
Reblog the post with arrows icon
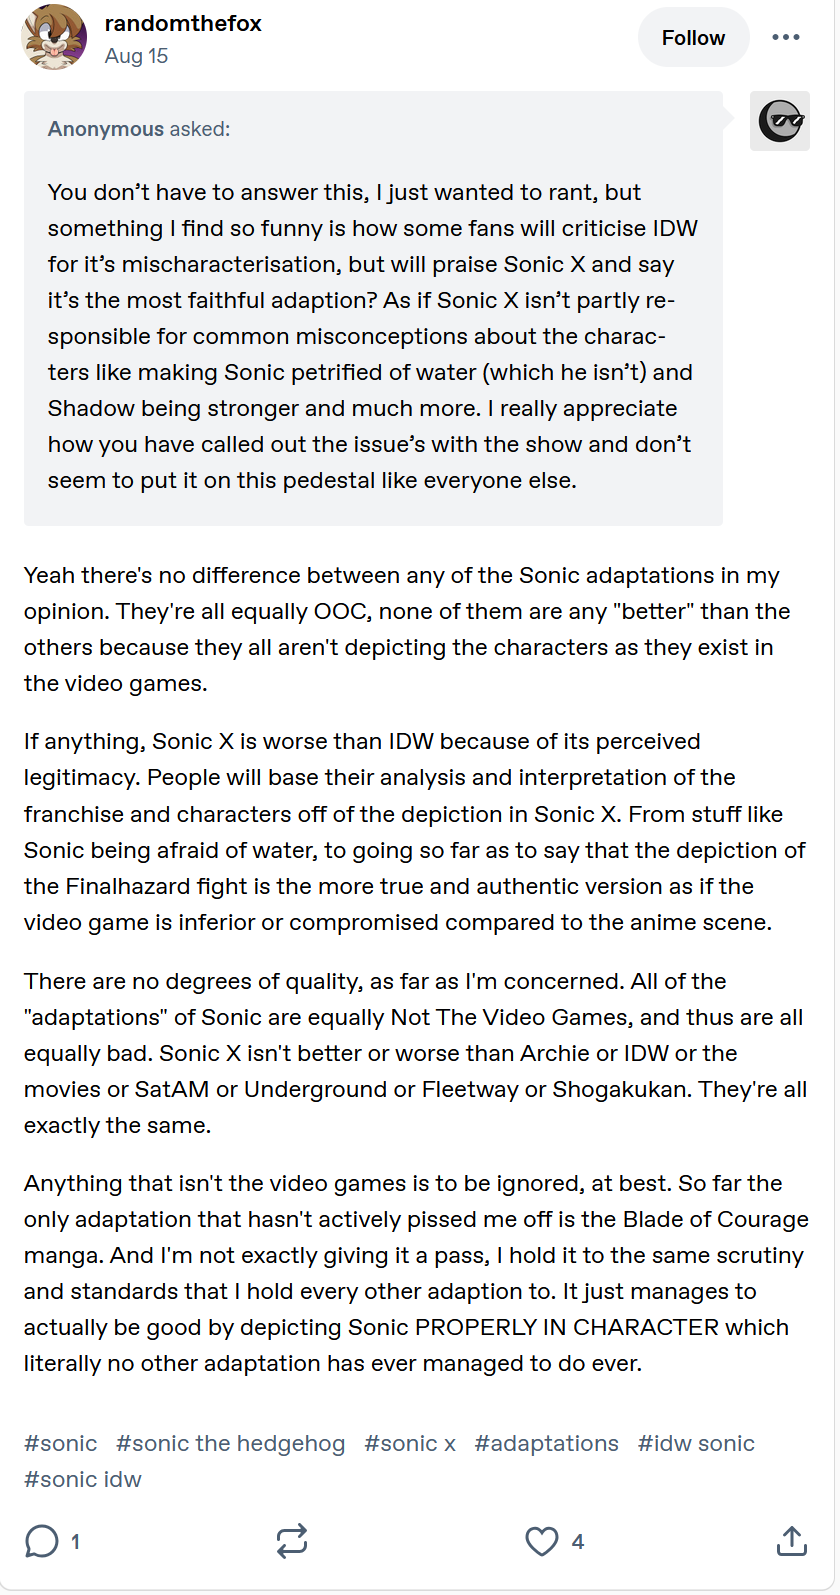point(292,1541)
